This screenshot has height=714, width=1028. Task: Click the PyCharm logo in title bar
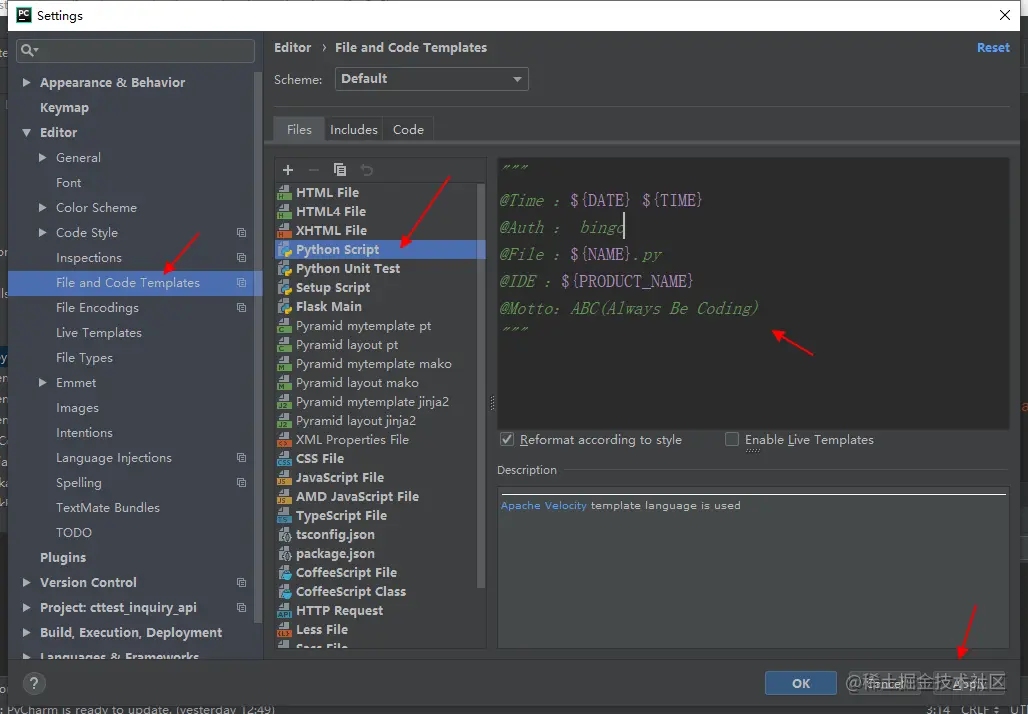click(24, 15)
